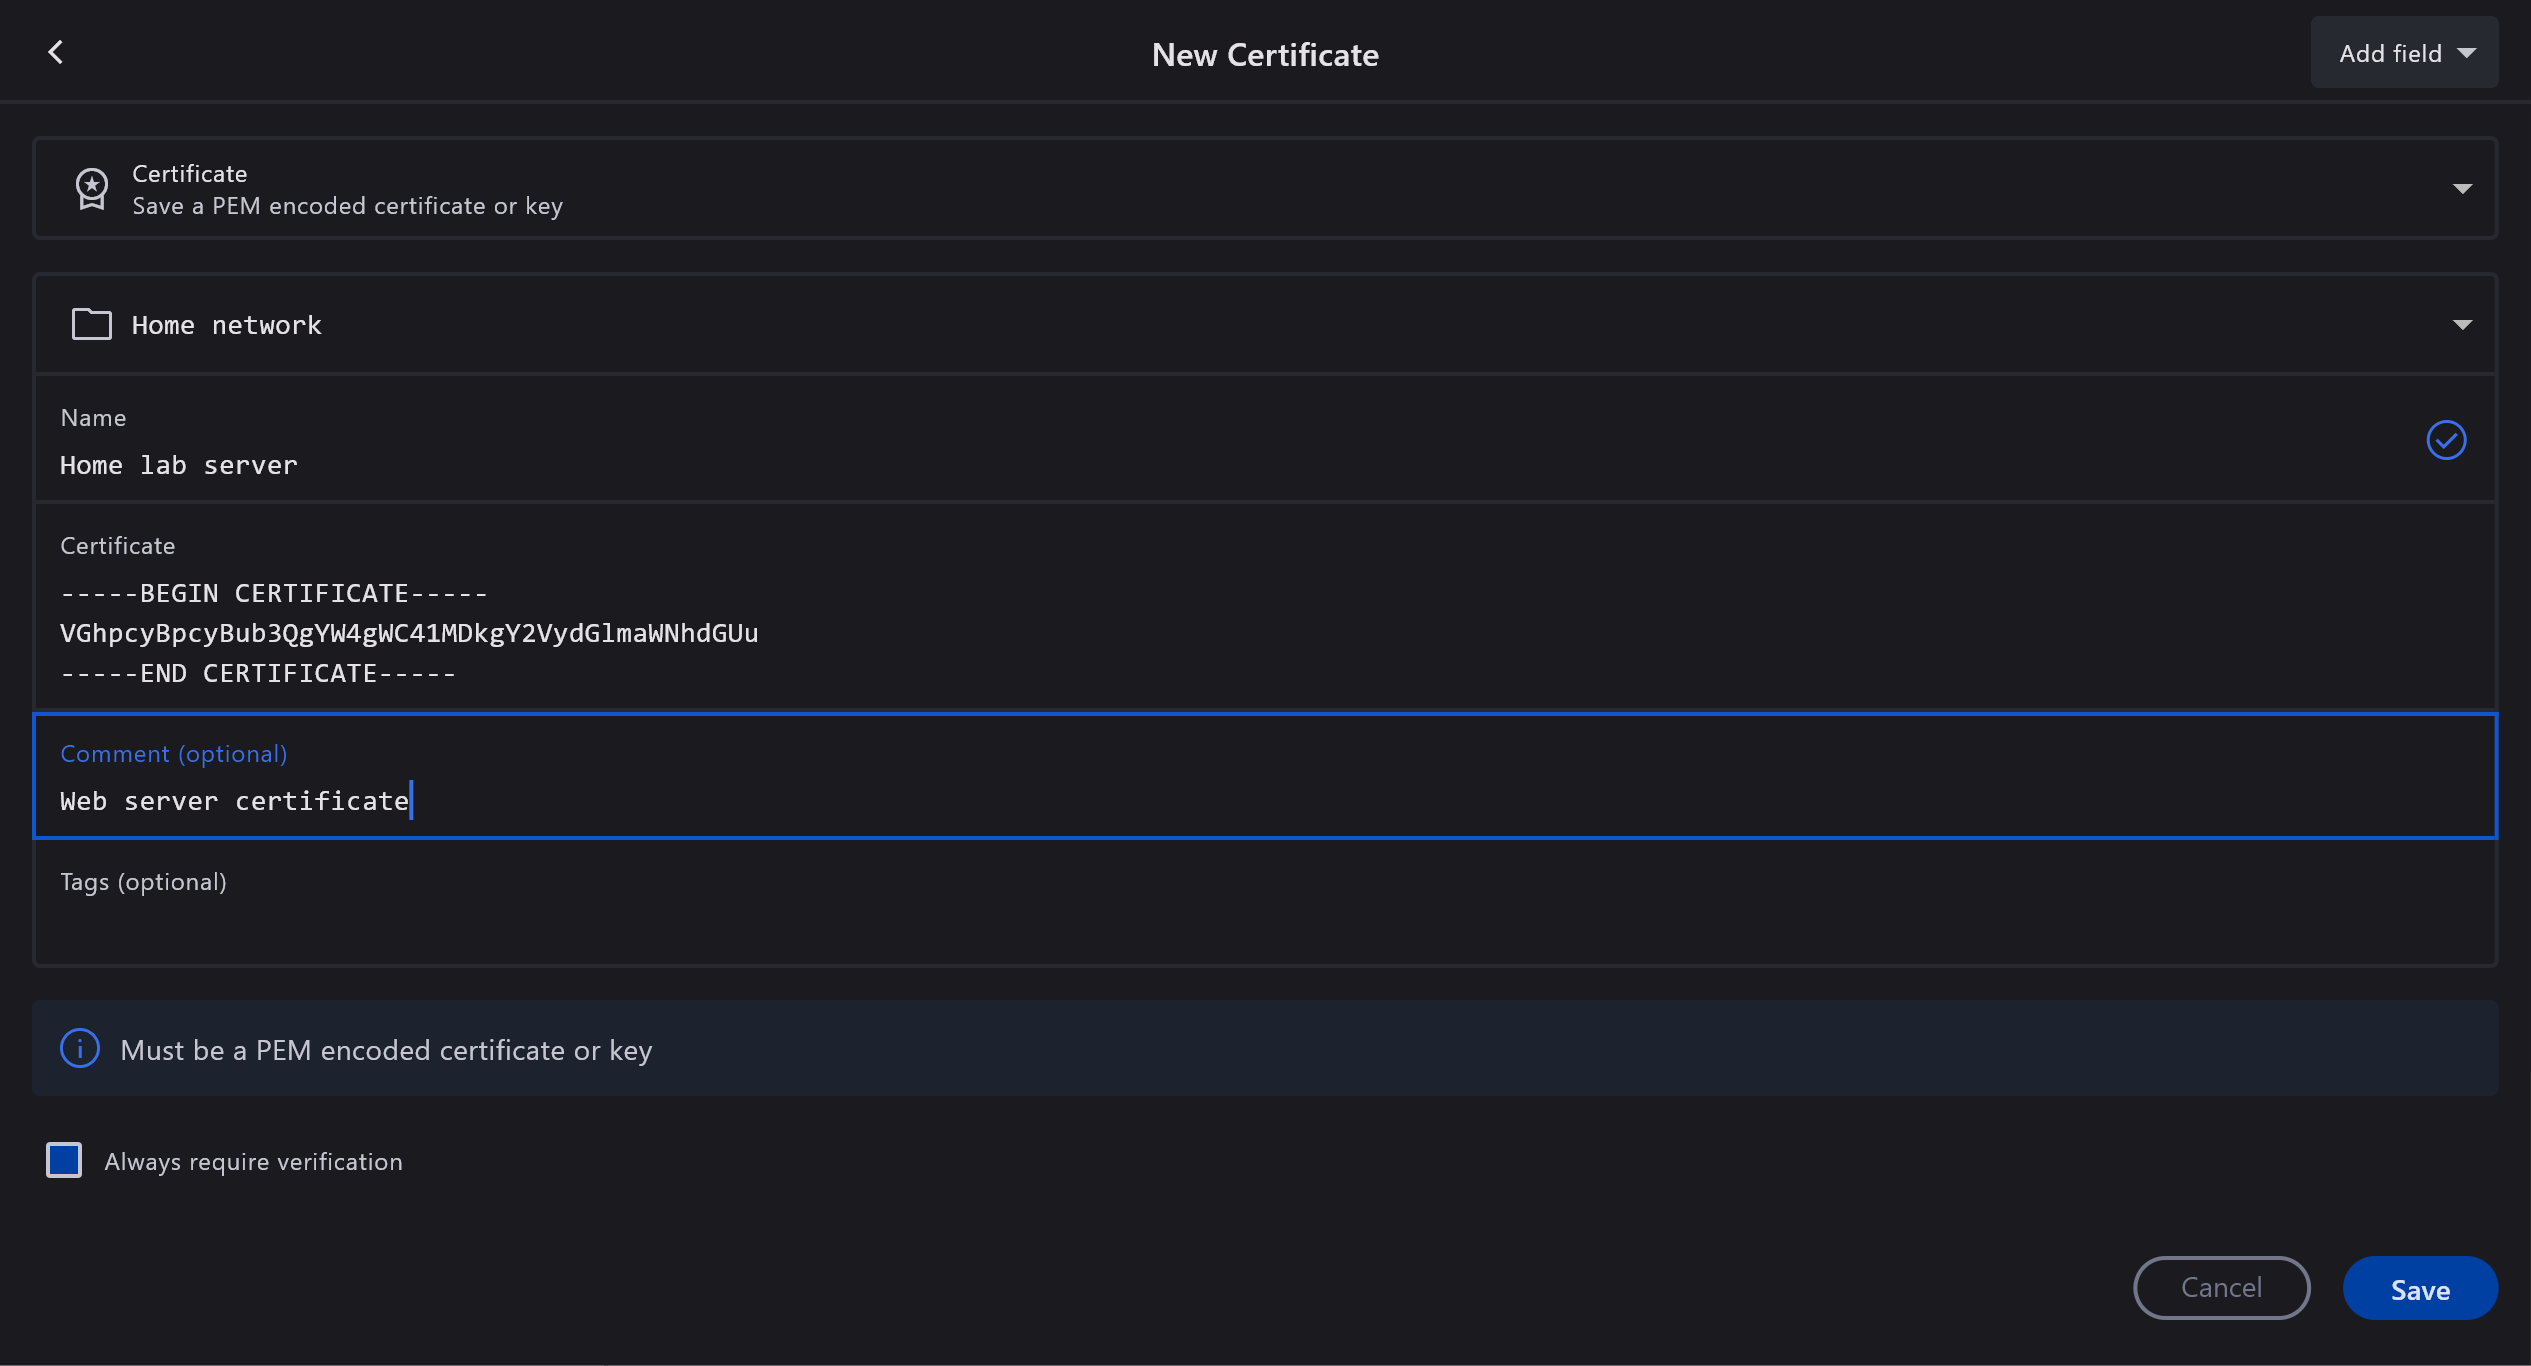
Task: Click the Home network folder icon
Action: [x=92, y=324]
